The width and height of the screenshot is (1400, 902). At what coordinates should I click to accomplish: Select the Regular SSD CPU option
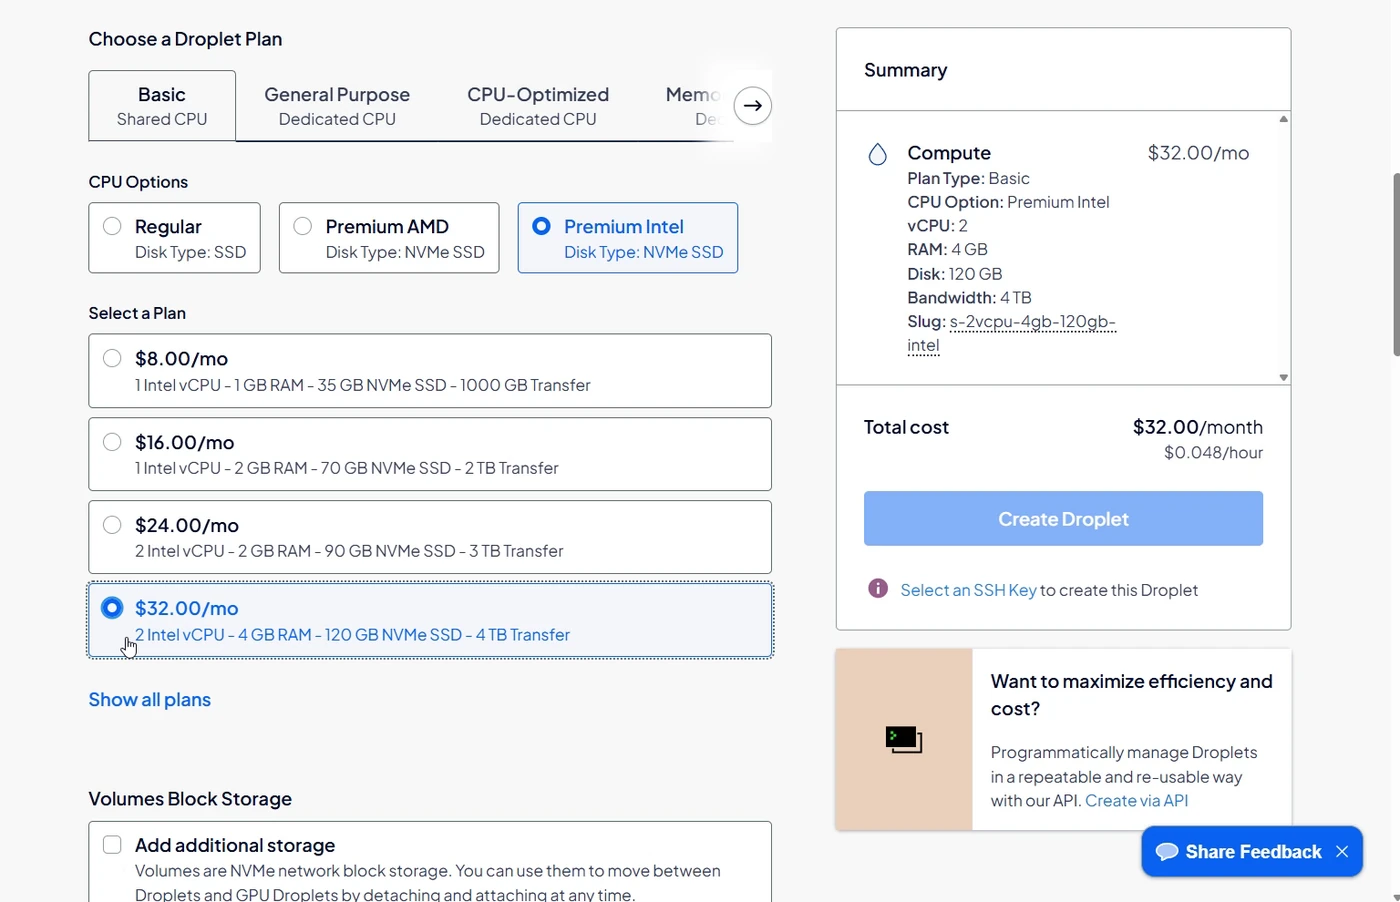click(174, 238)
